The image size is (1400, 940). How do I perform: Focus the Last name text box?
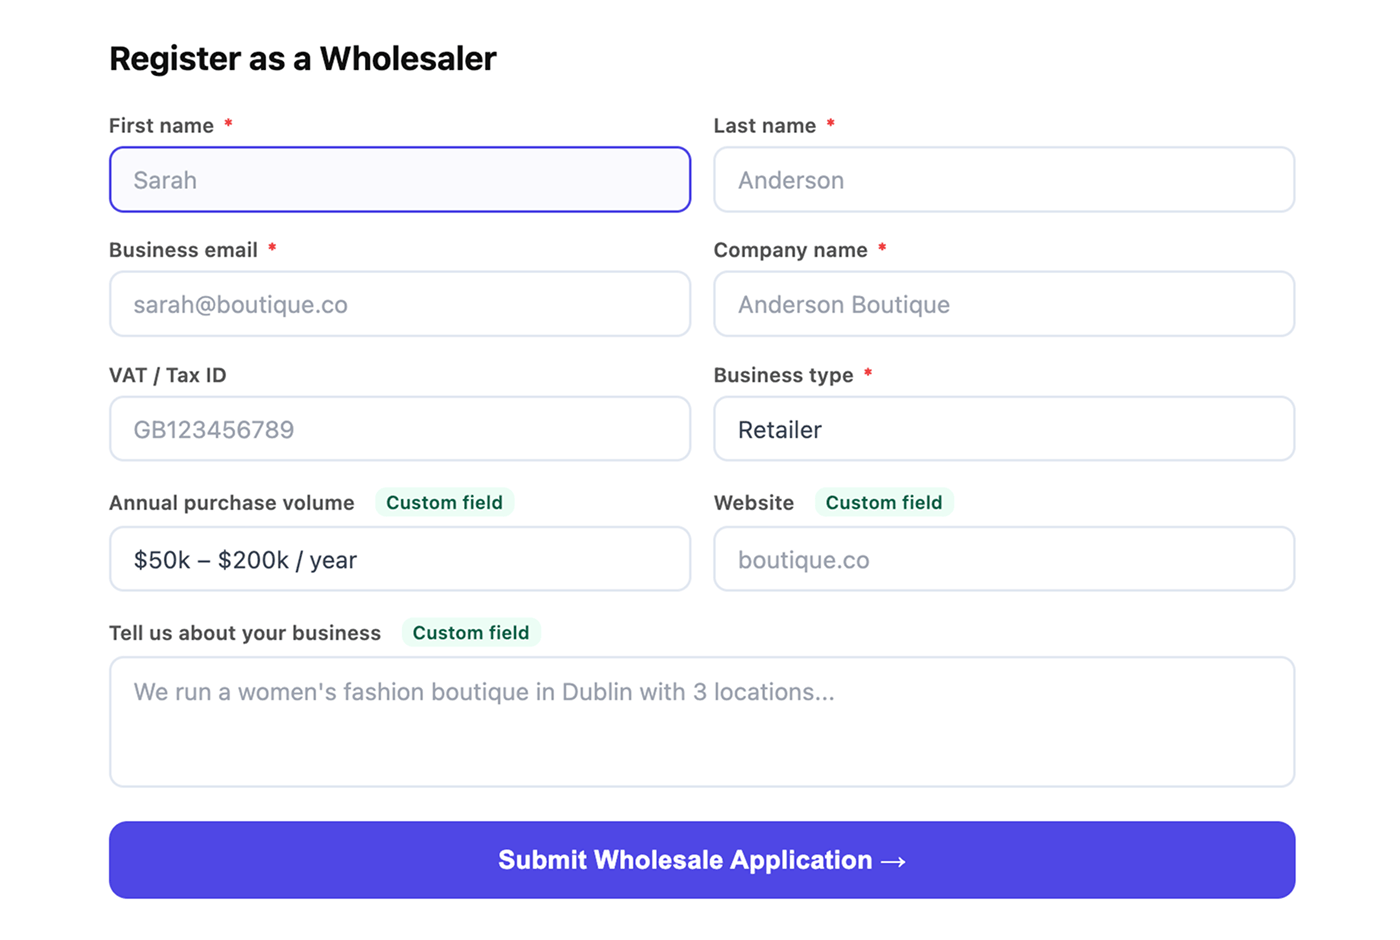pos(1004,180)
